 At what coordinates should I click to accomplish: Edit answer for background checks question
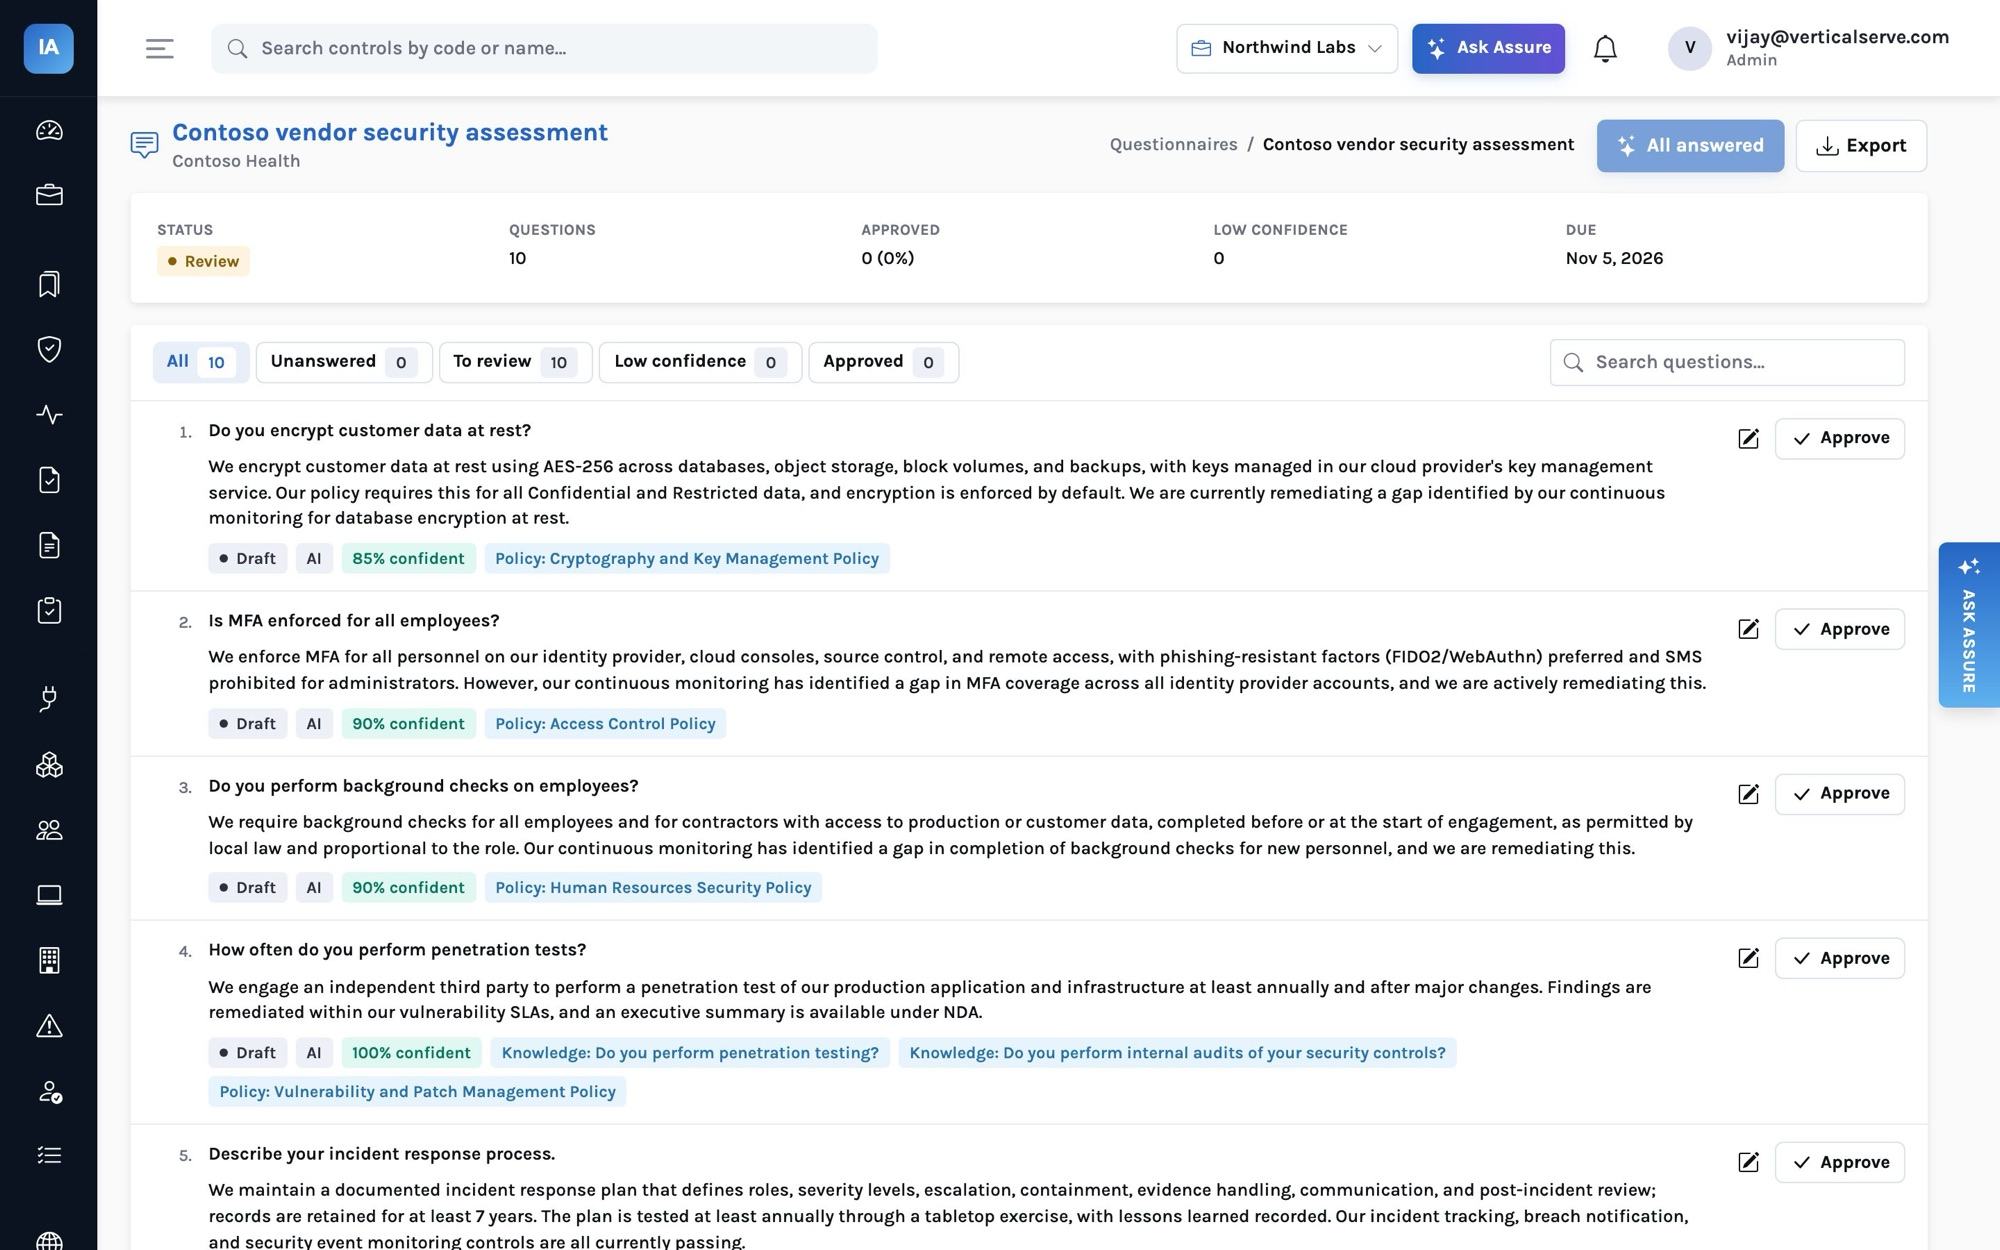pyautogui.click(x=1748, y=794)
